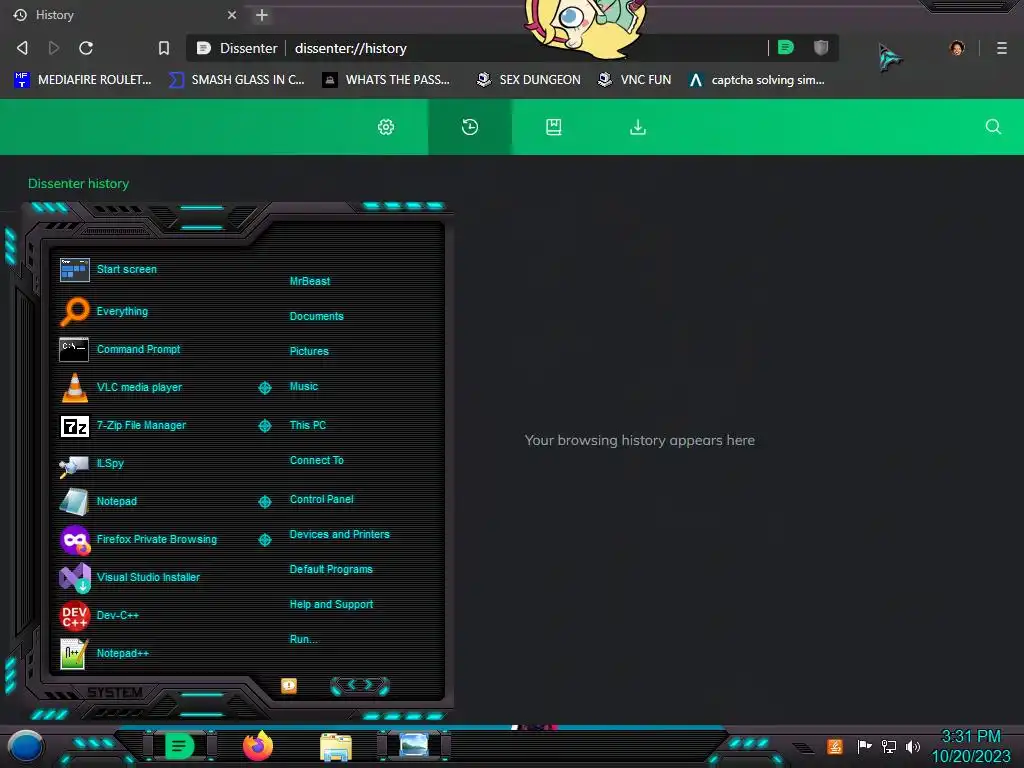Click the shutdown arrows button in start menu
This screenshot has height=768, width=1024.
[360, 685]
